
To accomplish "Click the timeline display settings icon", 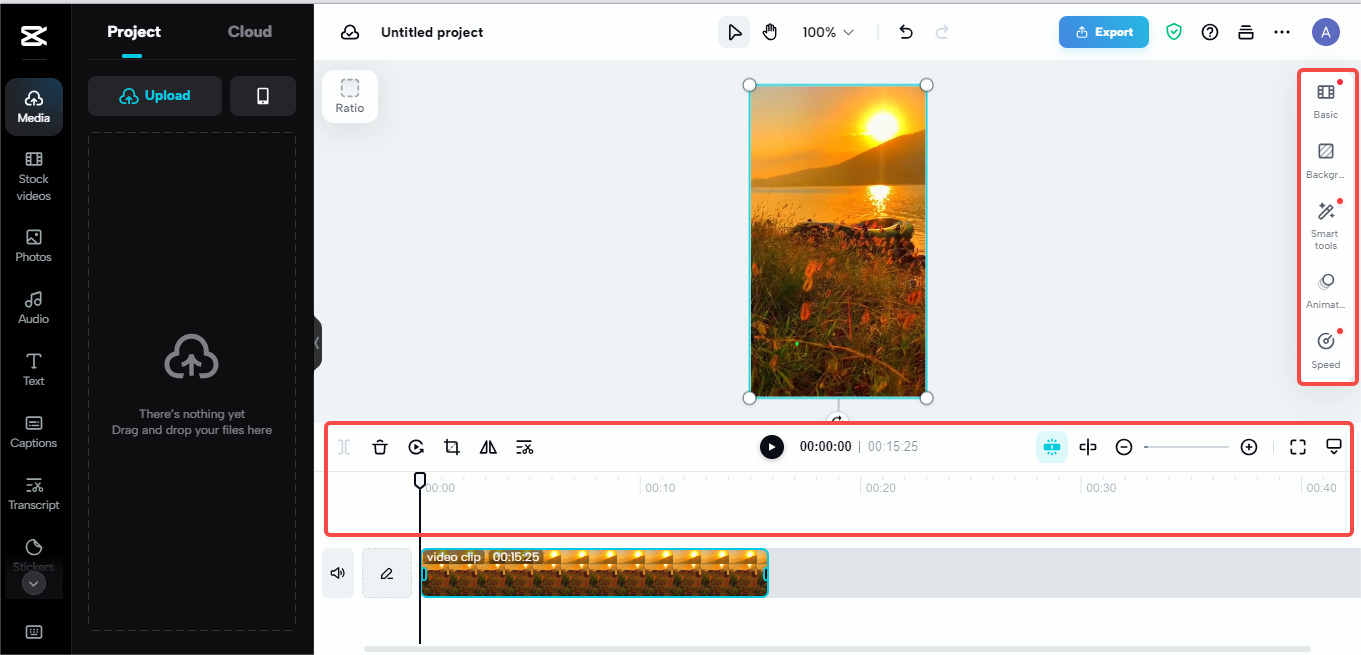I will pos(1334,447).
